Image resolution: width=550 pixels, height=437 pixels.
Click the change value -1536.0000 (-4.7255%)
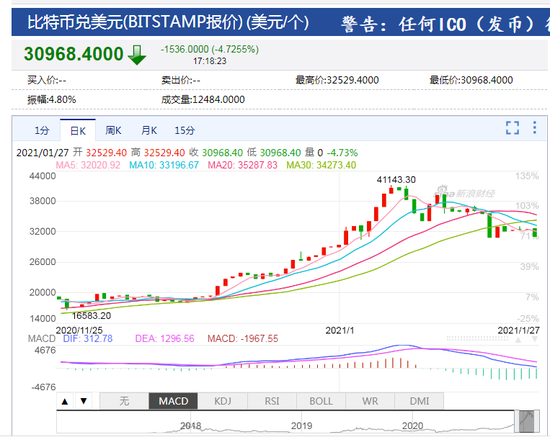click(x=210, y=49)
